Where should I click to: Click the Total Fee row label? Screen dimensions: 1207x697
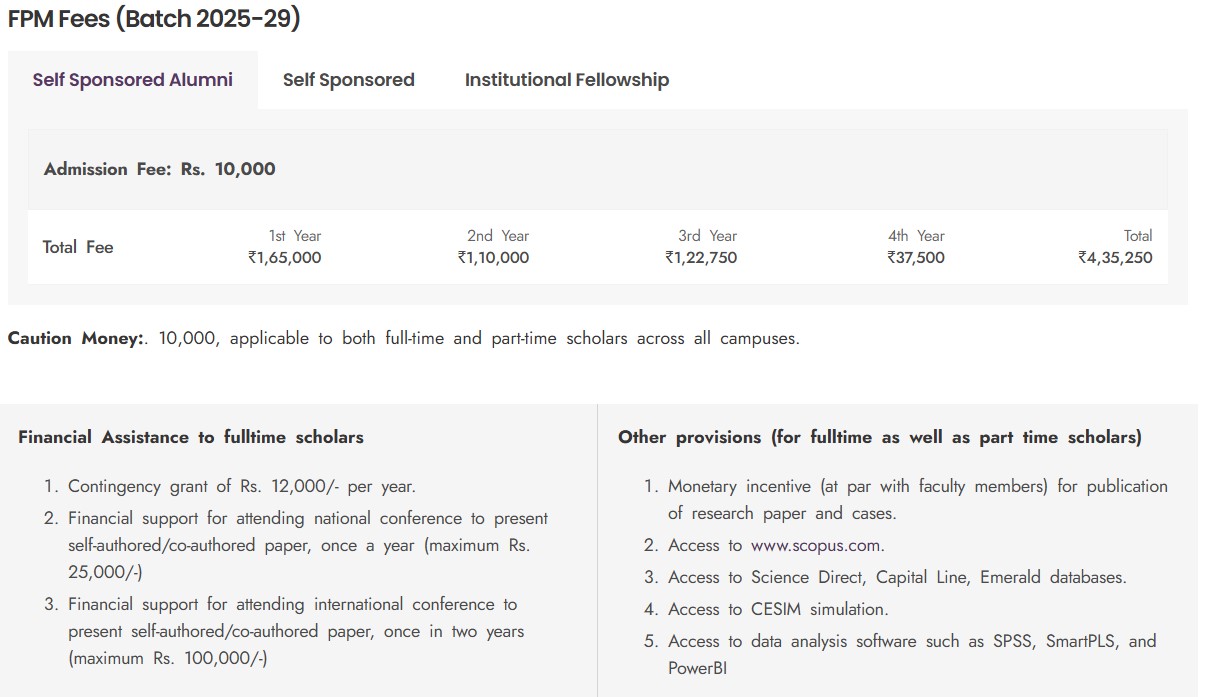pyautogui.click(x=78, y=247)
